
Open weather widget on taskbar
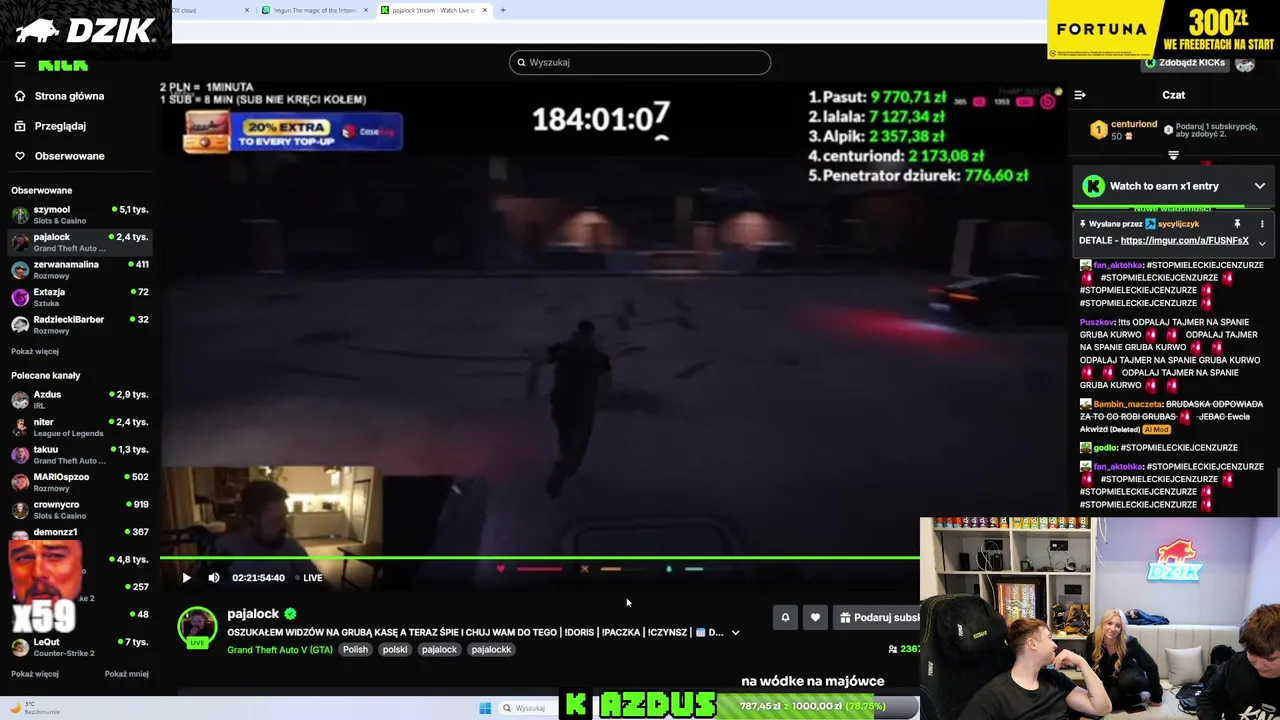pos(35,708)
